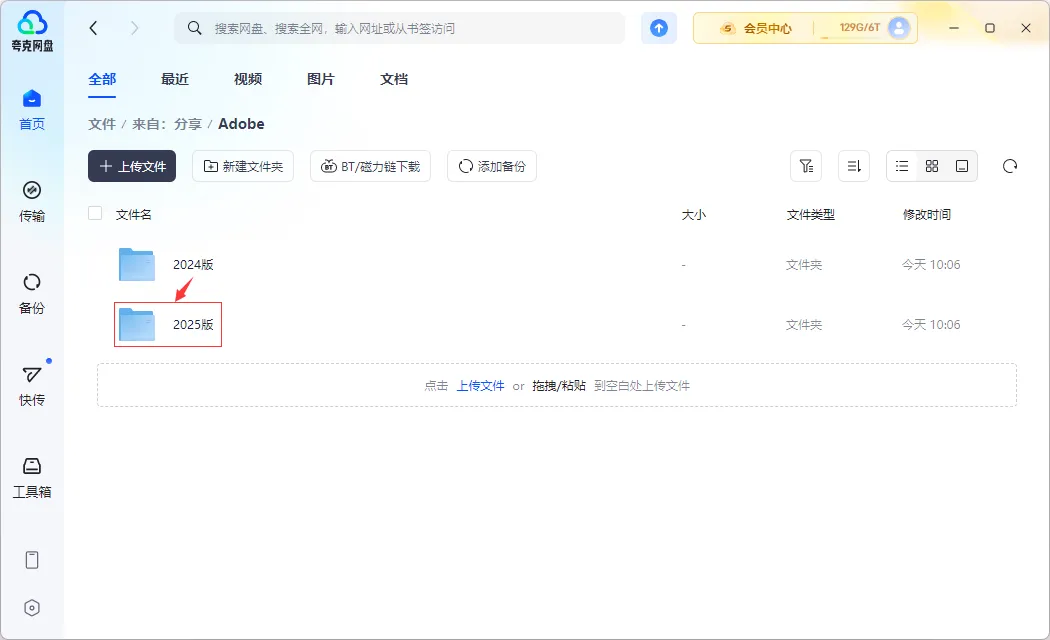
Task: Open the 2025版 folder icon
Action: point(137,325)
